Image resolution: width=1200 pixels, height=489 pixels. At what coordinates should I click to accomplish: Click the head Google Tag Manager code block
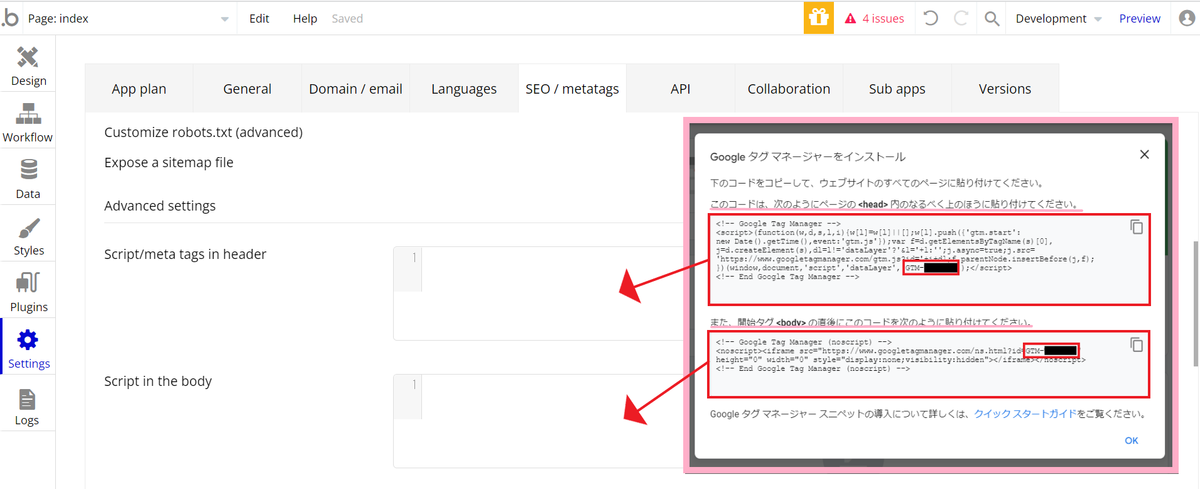click(929, 259)
